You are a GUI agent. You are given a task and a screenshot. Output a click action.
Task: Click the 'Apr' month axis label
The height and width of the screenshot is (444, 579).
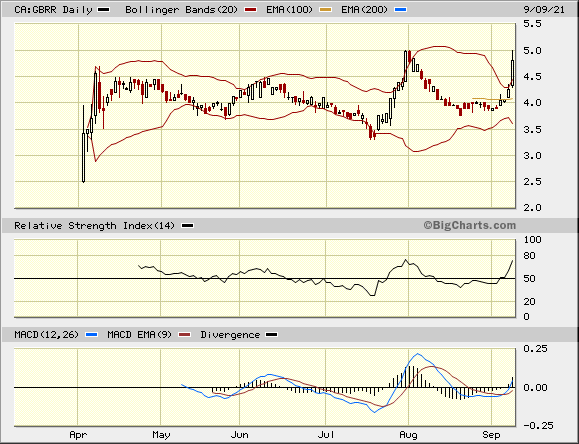78,435
